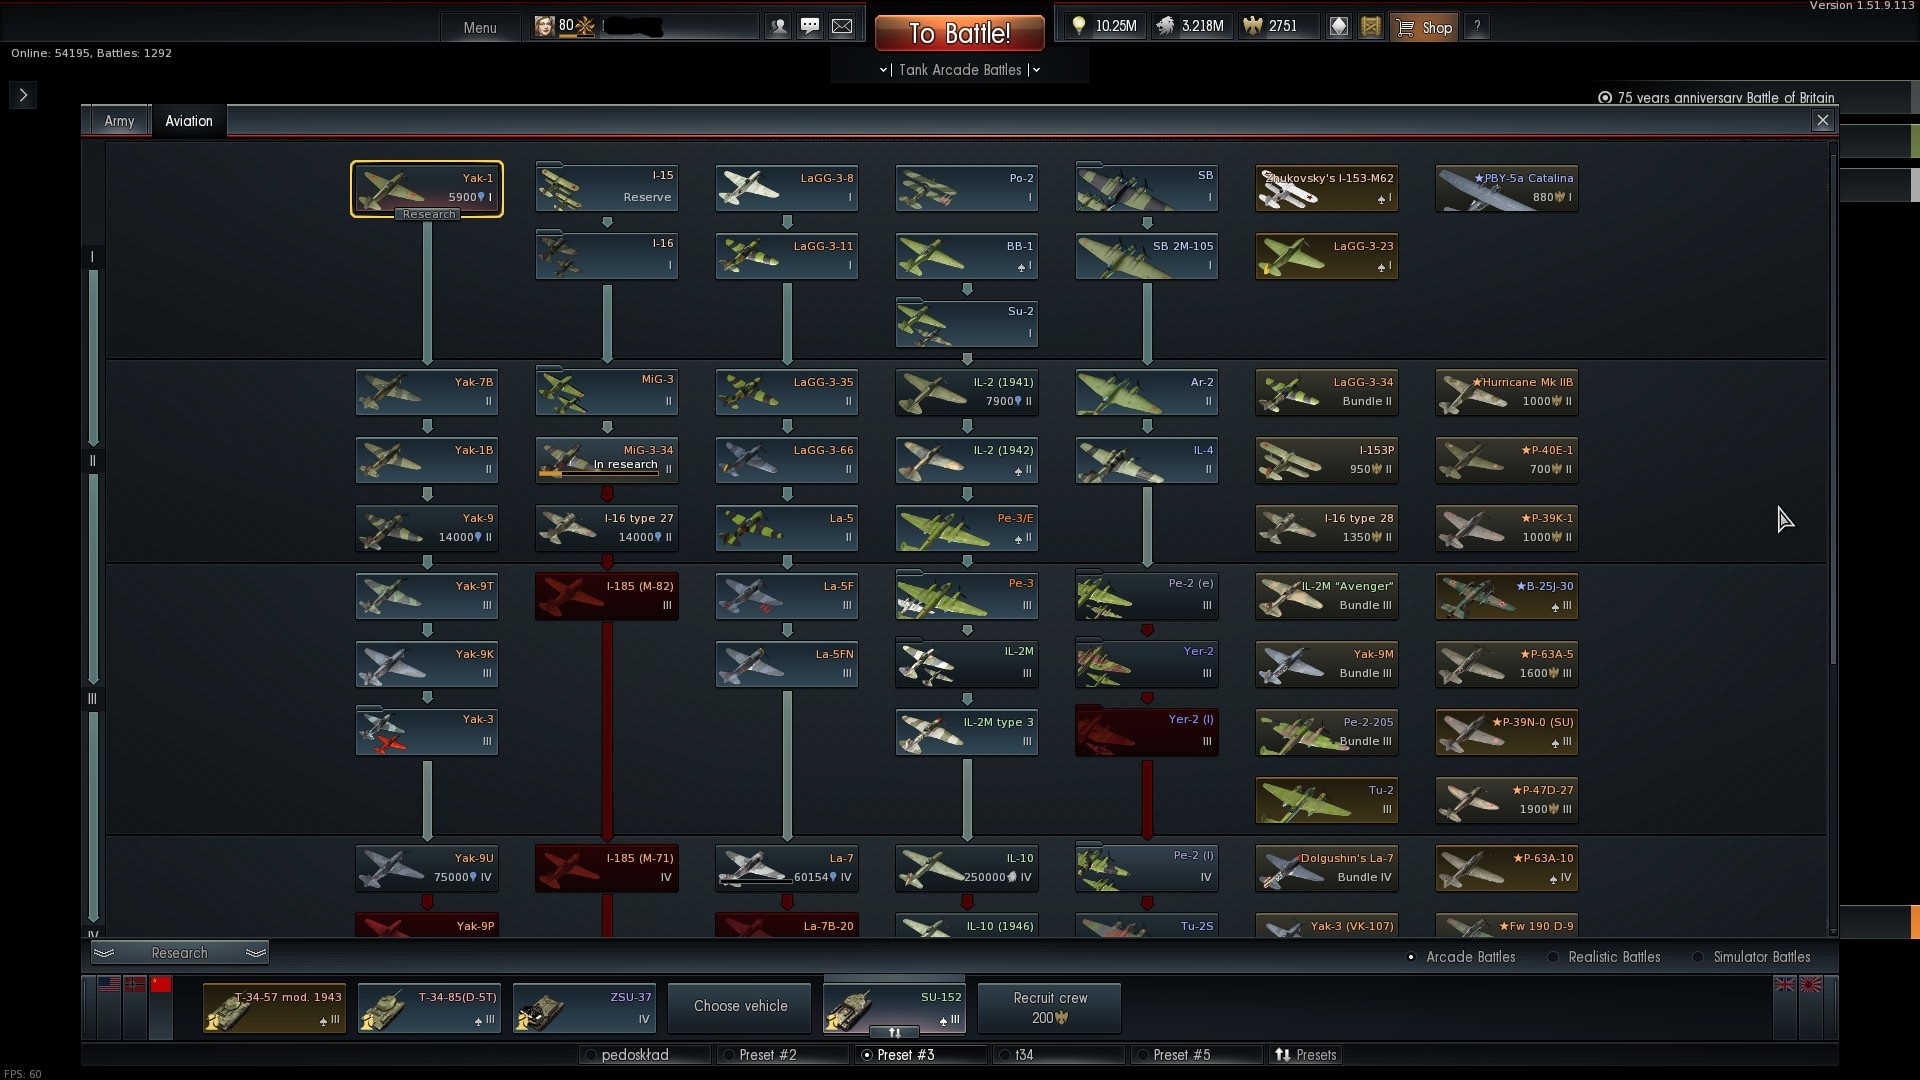Click Recruit crew for 200
1920x1080 pixels.
(x=1050, y=1007)
